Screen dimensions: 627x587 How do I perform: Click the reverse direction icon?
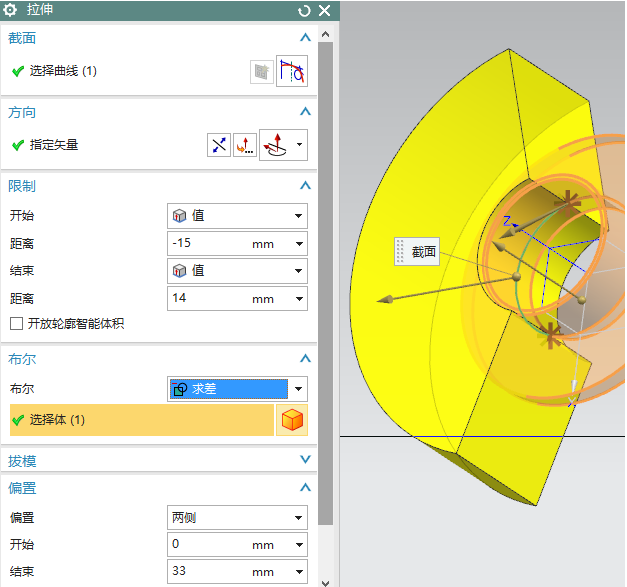[218, 145]
